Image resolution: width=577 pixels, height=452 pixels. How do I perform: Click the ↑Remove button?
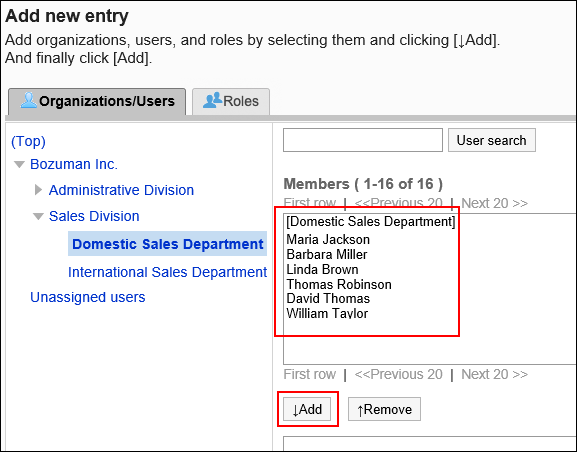pyautogui.click(x=384, y=409)
